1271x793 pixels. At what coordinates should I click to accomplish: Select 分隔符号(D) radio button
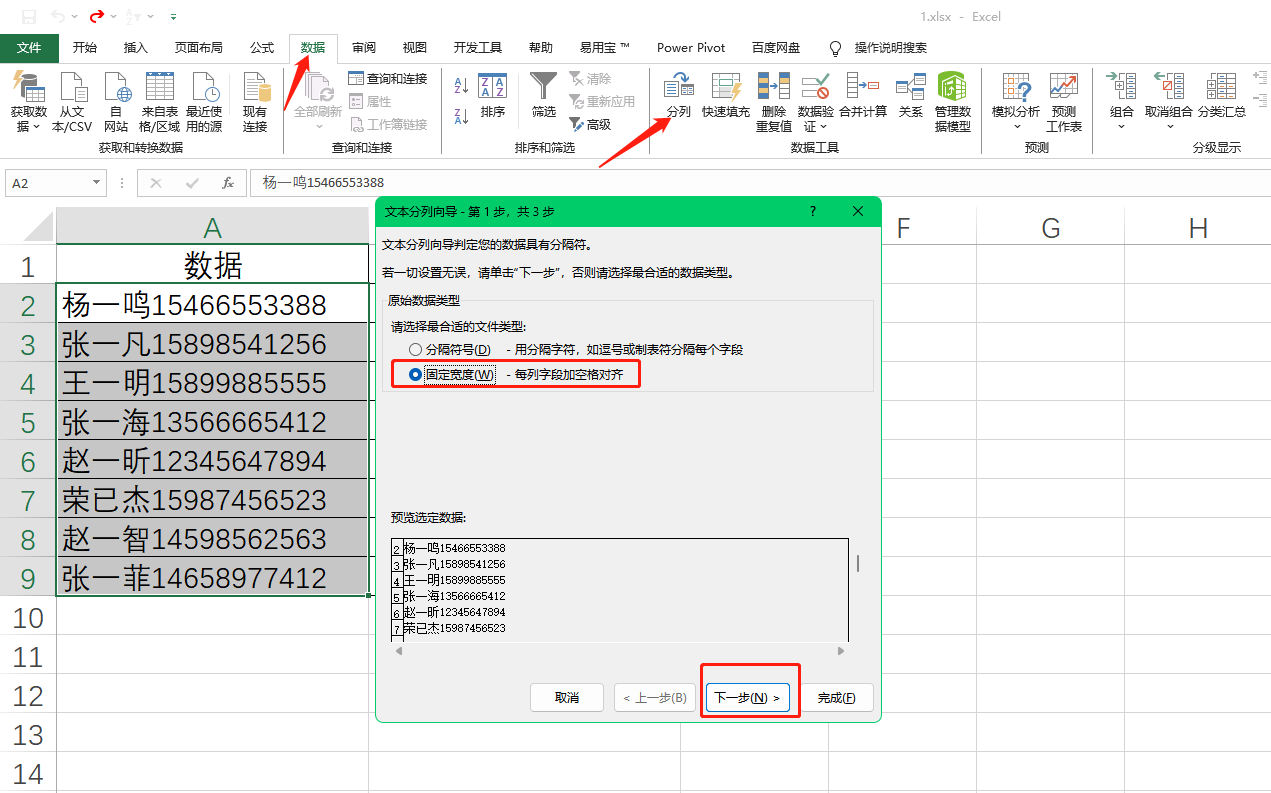click(416, 350)
